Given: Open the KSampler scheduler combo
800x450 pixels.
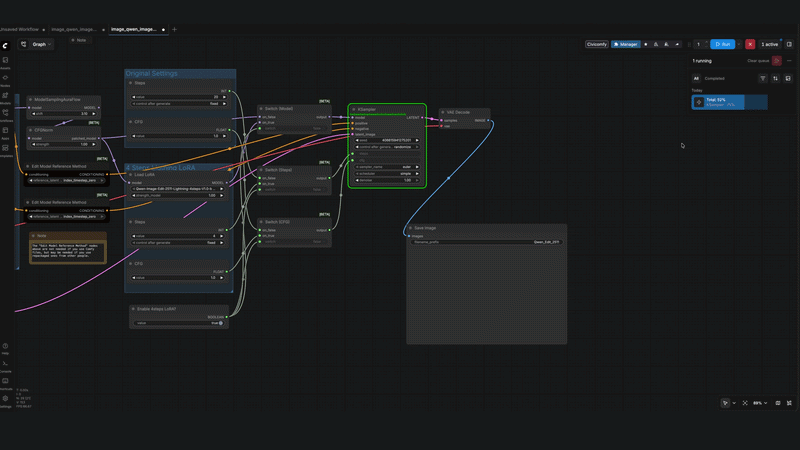Looking at the screenshot, I should [387, 173].
